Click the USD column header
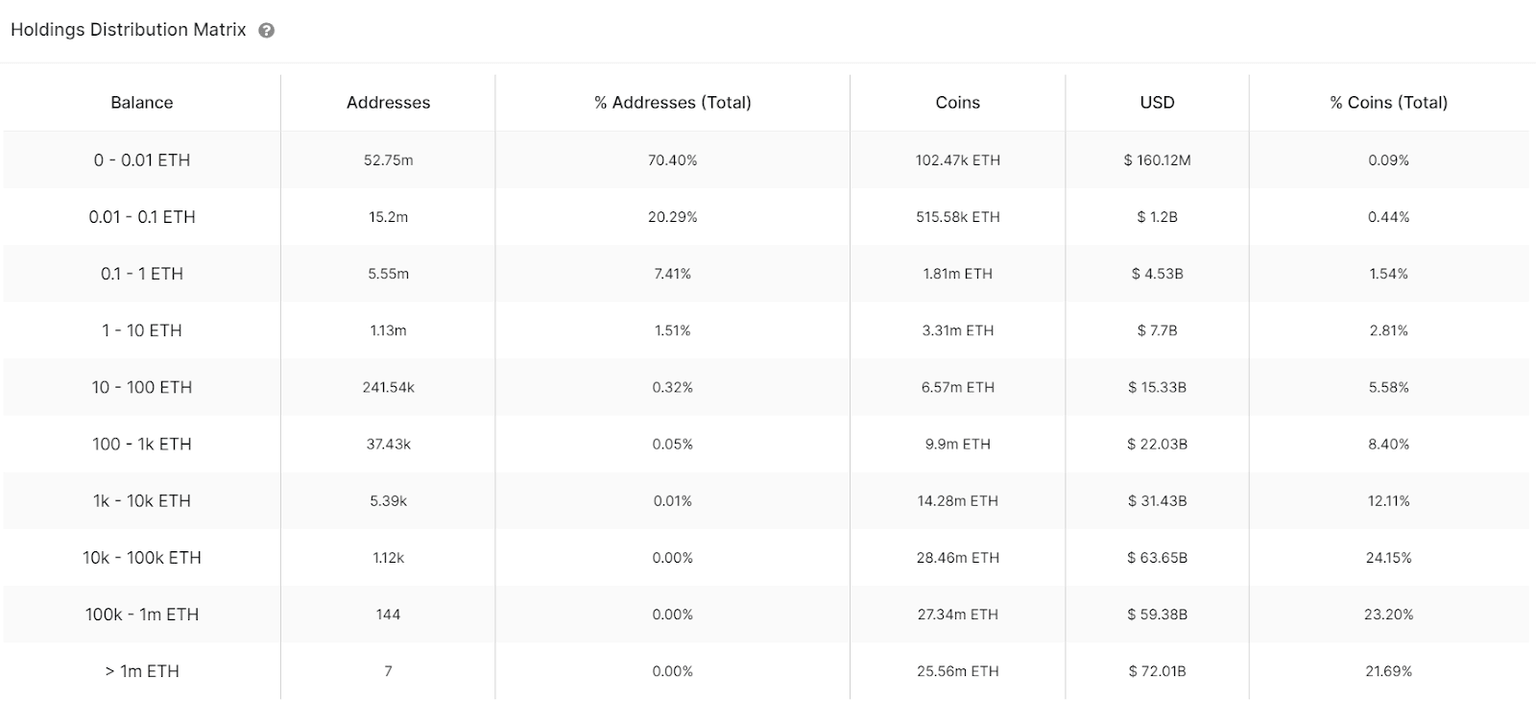1536x703 pixels. (1157, 102)
